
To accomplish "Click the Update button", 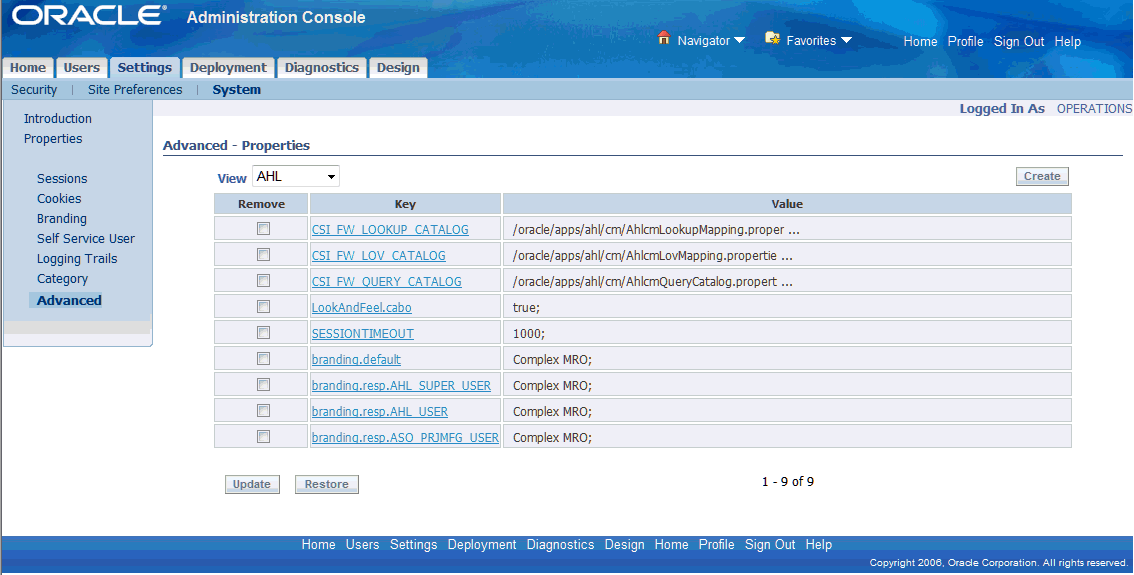I will tap(252, 485).
